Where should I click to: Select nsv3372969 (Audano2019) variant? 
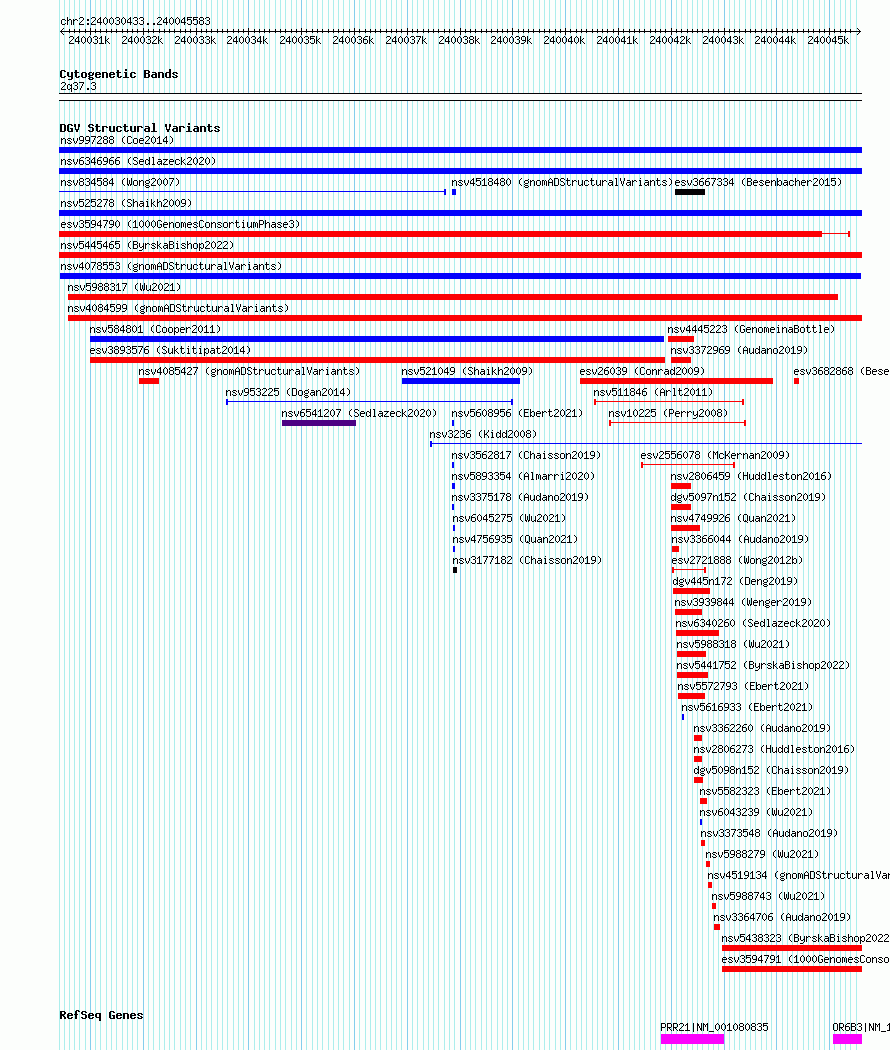[739, 350]
